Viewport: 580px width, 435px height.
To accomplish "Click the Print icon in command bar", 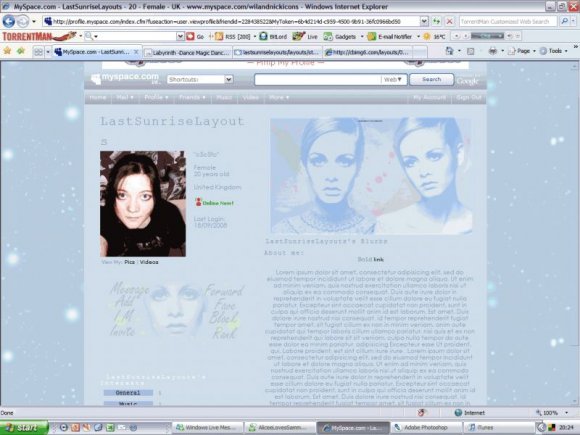I will coord(492,51).
